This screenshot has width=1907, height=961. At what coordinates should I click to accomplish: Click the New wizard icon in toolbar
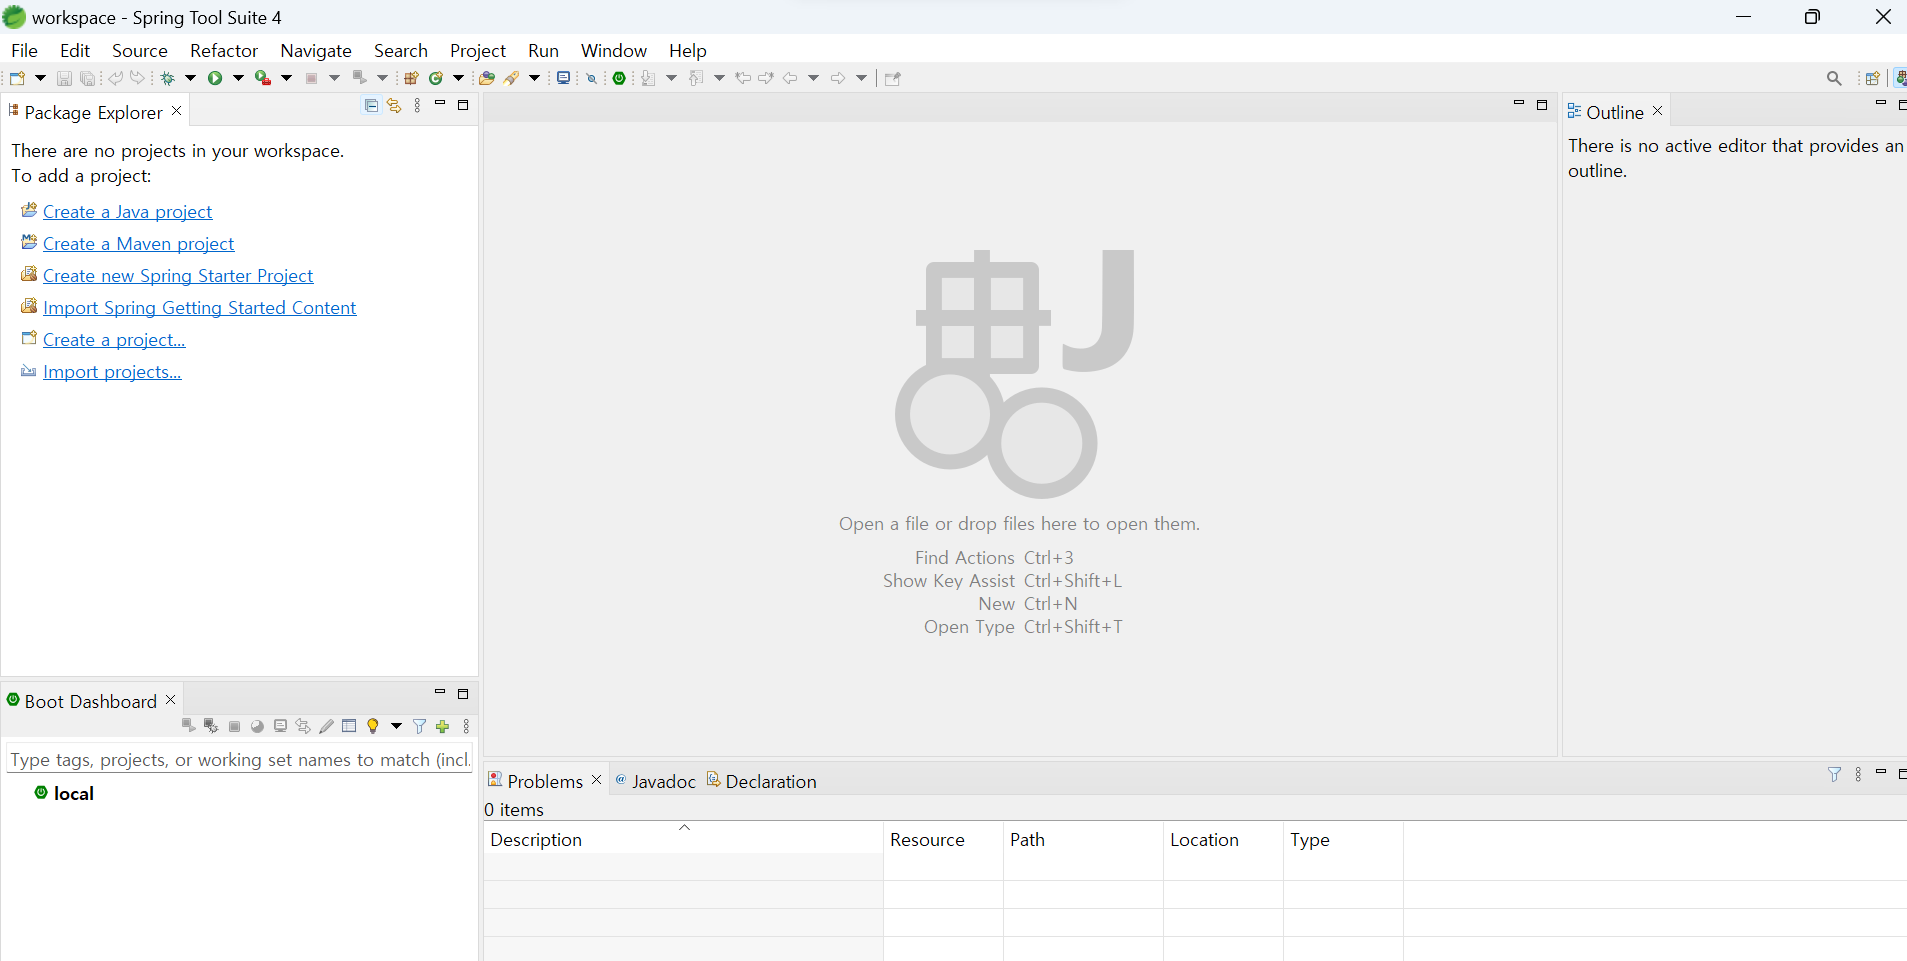click(x=17, y=78)
